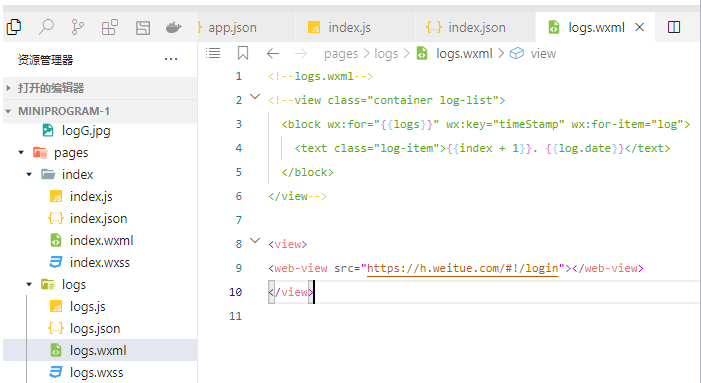Click the h.weitue.com login URL link
This screenshot has height=383, width=701.
click(463, 268)
